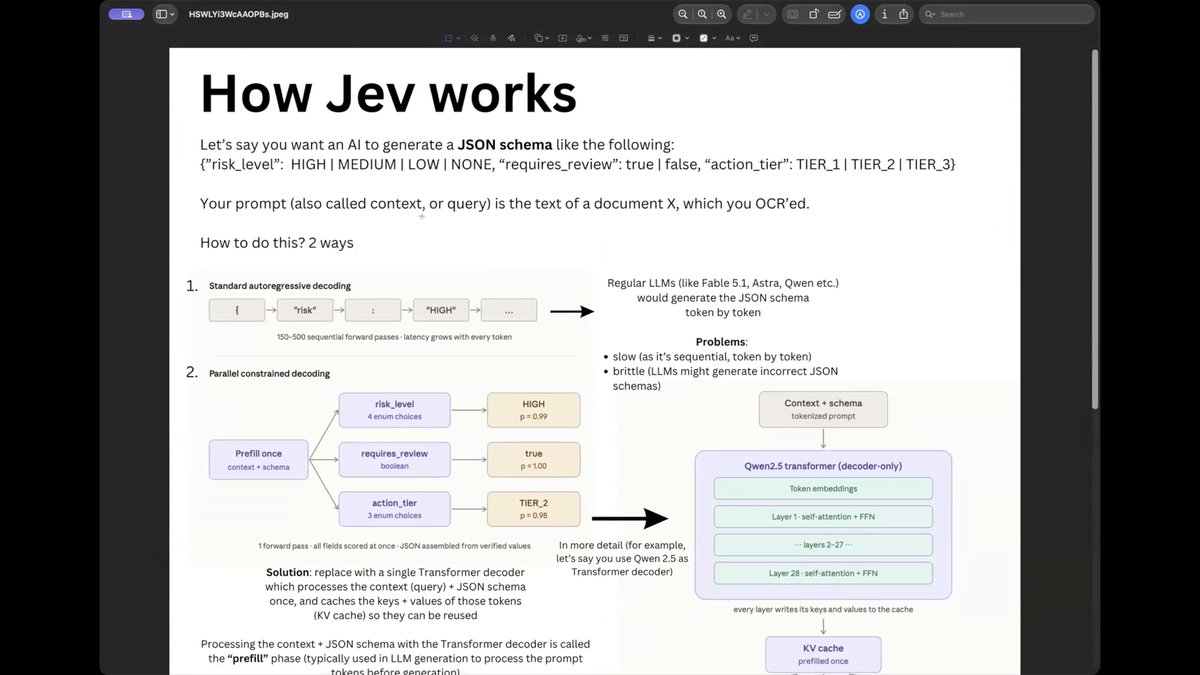The image size is (1200, 675).
Task: Click the form filling toolbar button
Action: click(793, 14)
